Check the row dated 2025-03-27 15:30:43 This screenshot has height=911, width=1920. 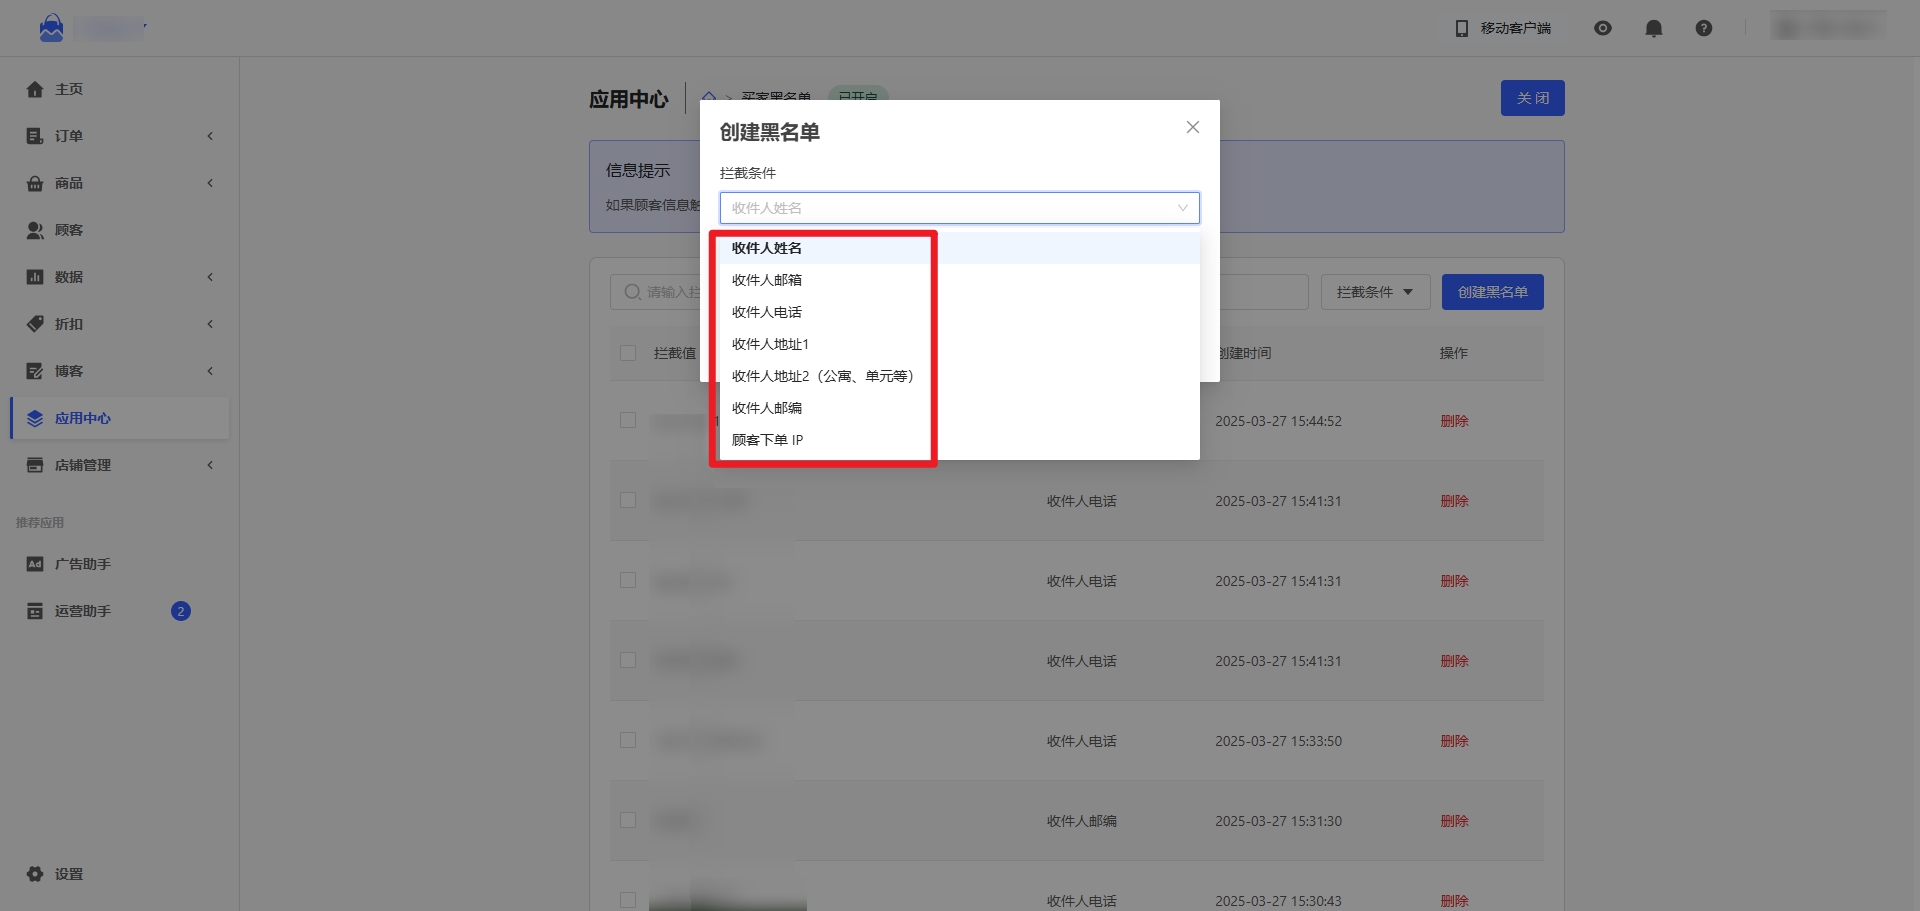coord(628,900)
